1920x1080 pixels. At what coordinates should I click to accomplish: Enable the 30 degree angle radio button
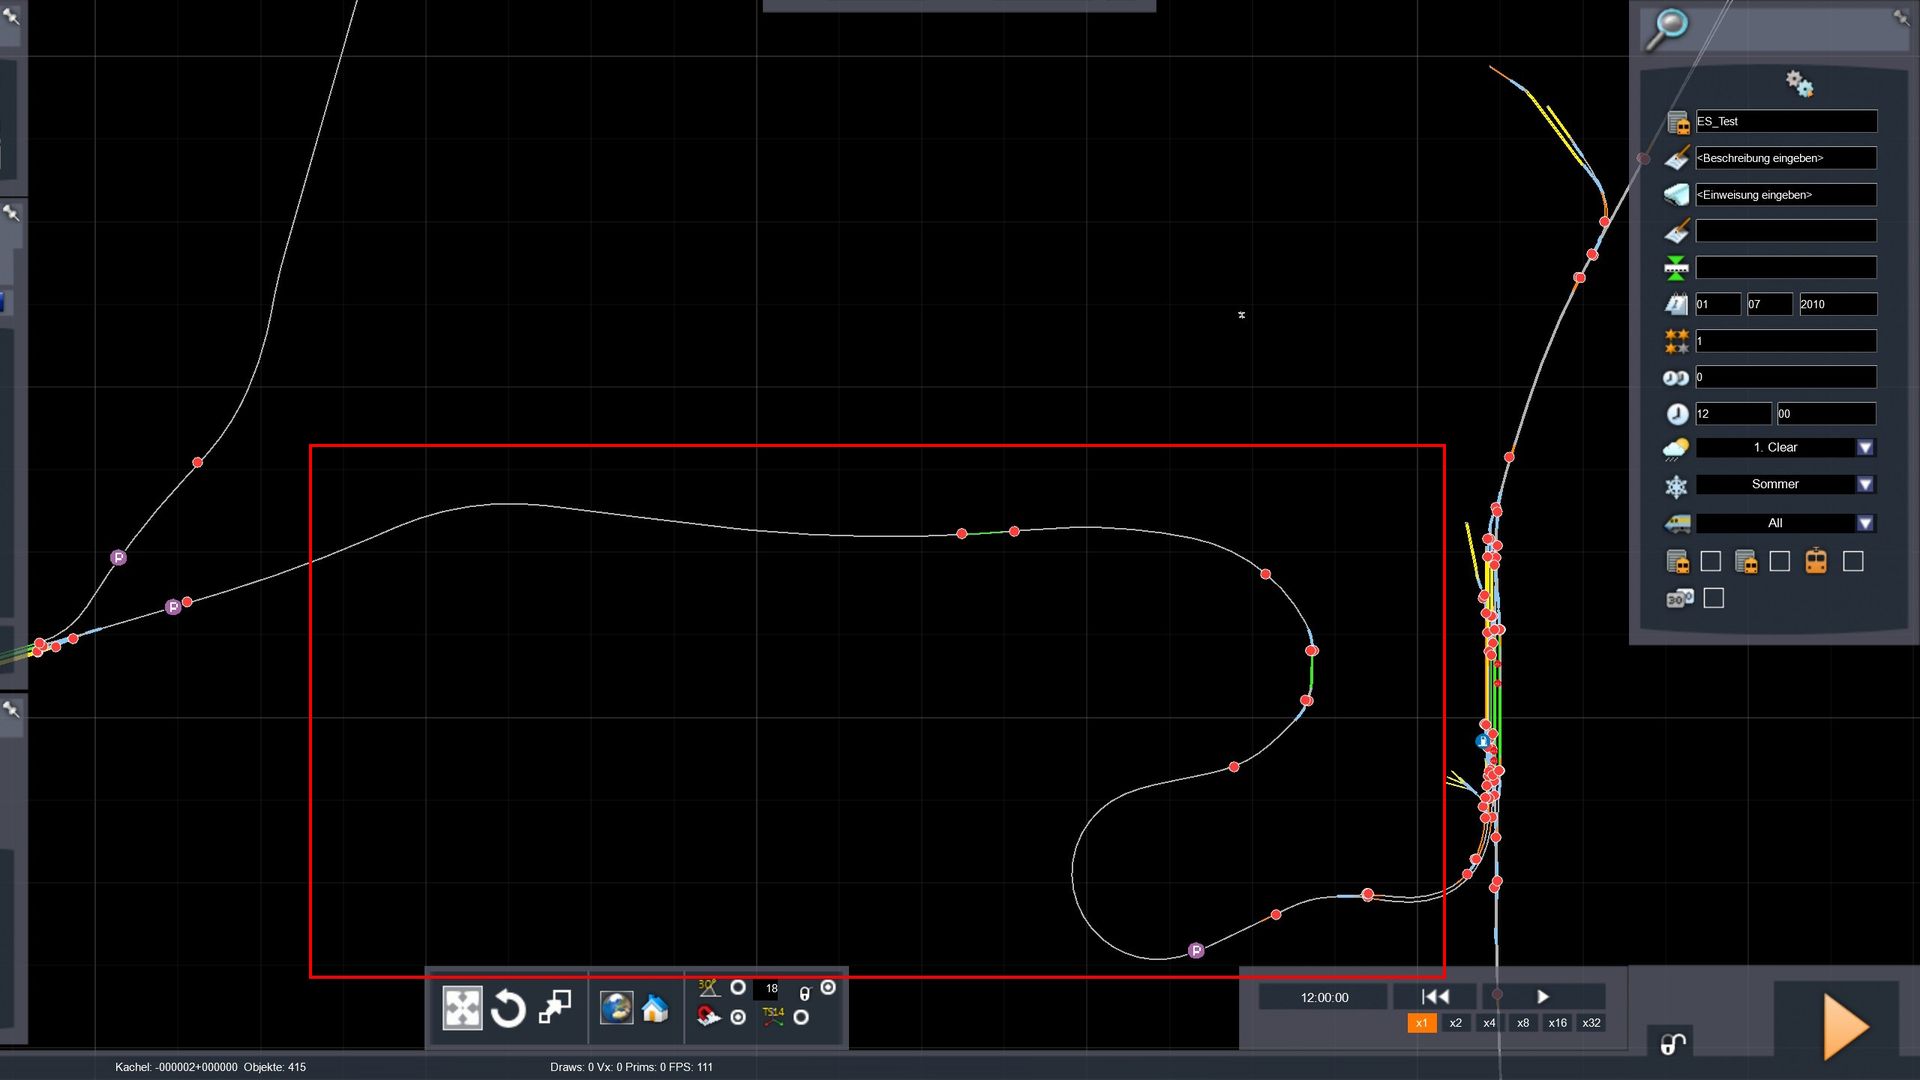(x=738, y=987)
